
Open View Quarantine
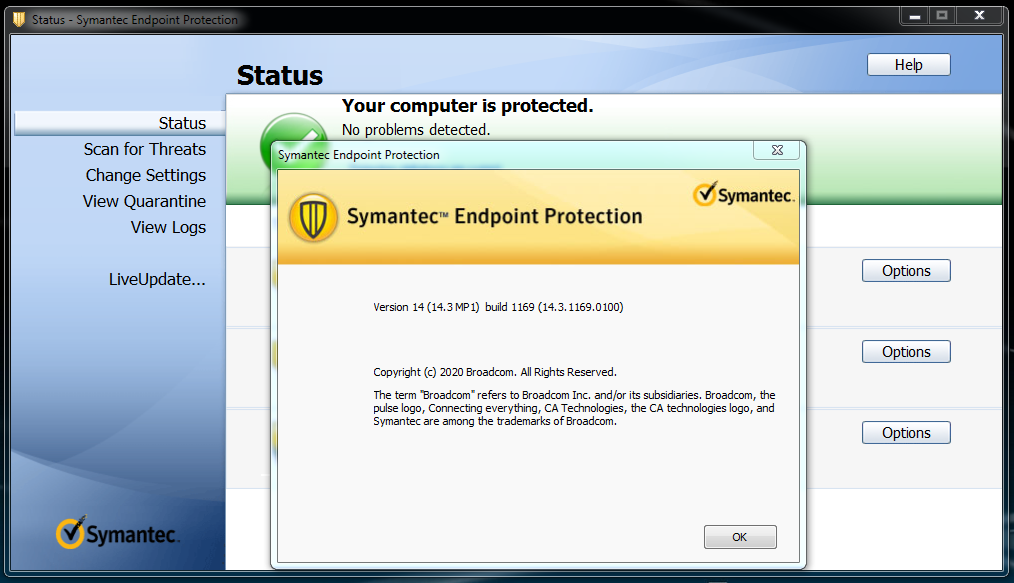tap(144, 200)
